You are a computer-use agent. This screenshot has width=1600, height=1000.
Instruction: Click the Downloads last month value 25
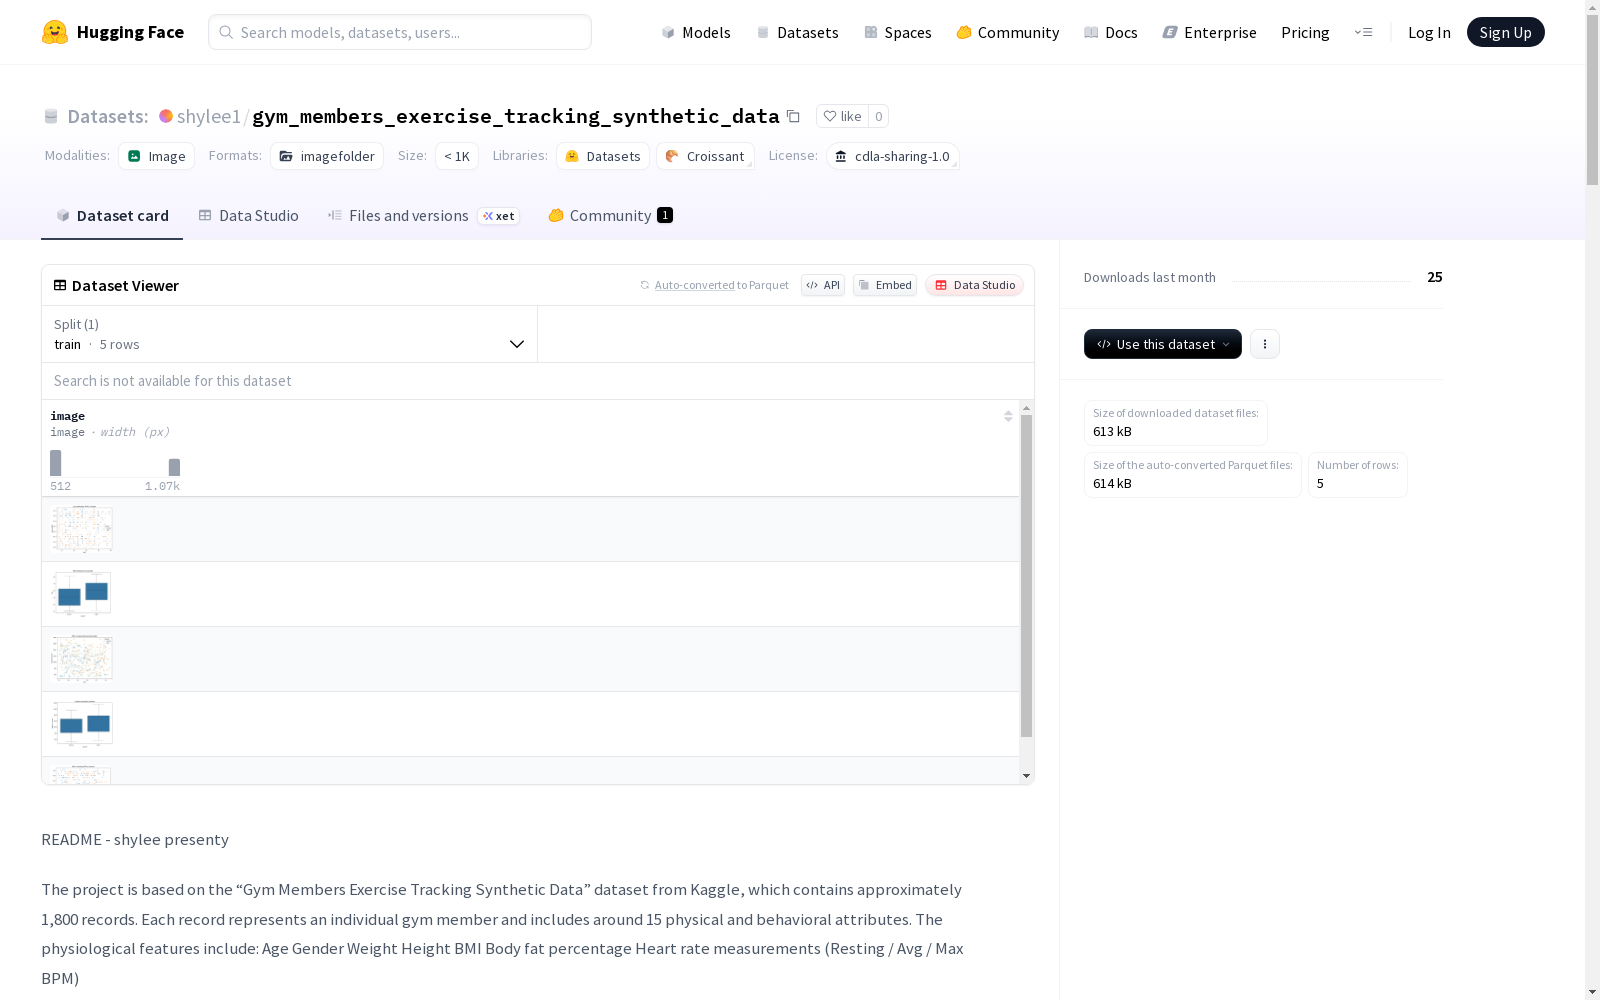1435,277
